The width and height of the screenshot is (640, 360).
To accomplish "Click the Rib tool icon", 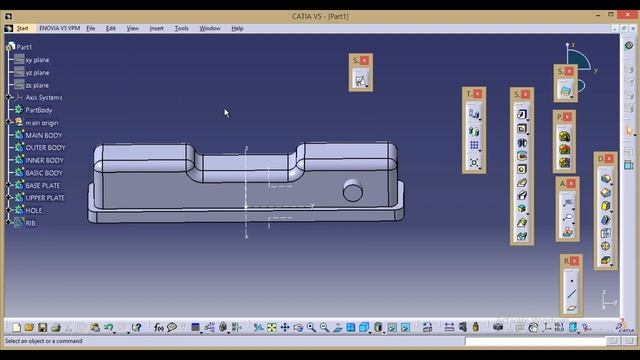I will coord(522,182).
